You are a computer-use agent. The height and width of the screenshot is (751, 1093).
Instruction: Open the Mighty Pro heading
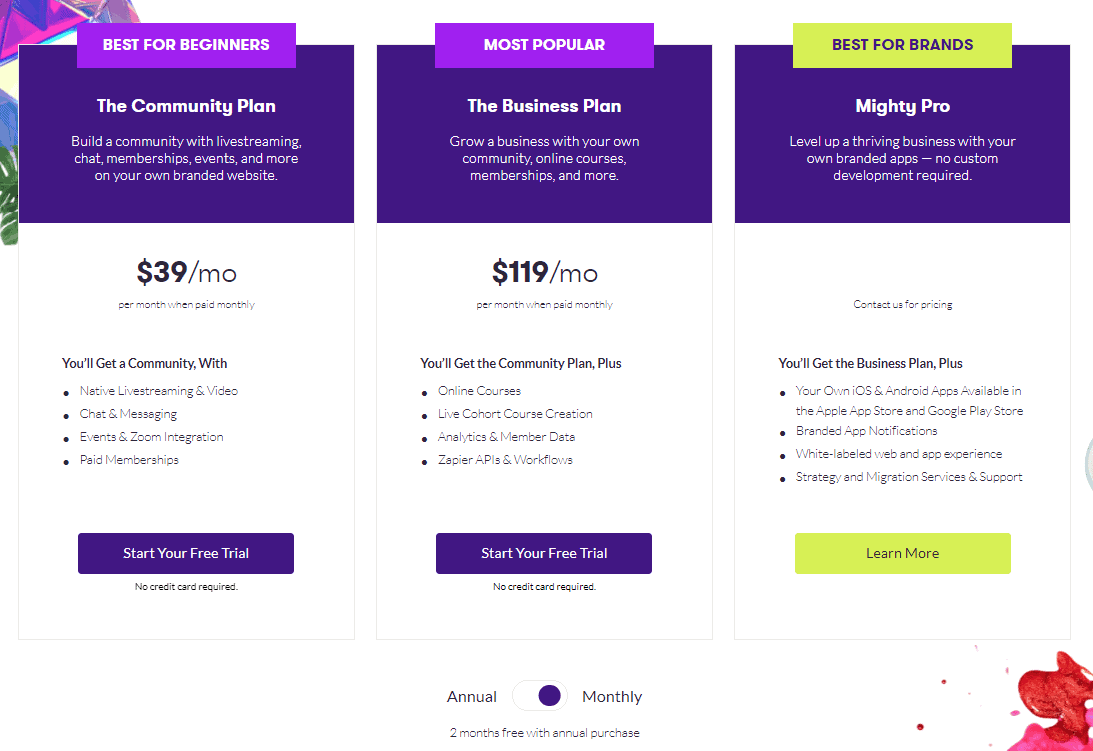click(902, 106)
